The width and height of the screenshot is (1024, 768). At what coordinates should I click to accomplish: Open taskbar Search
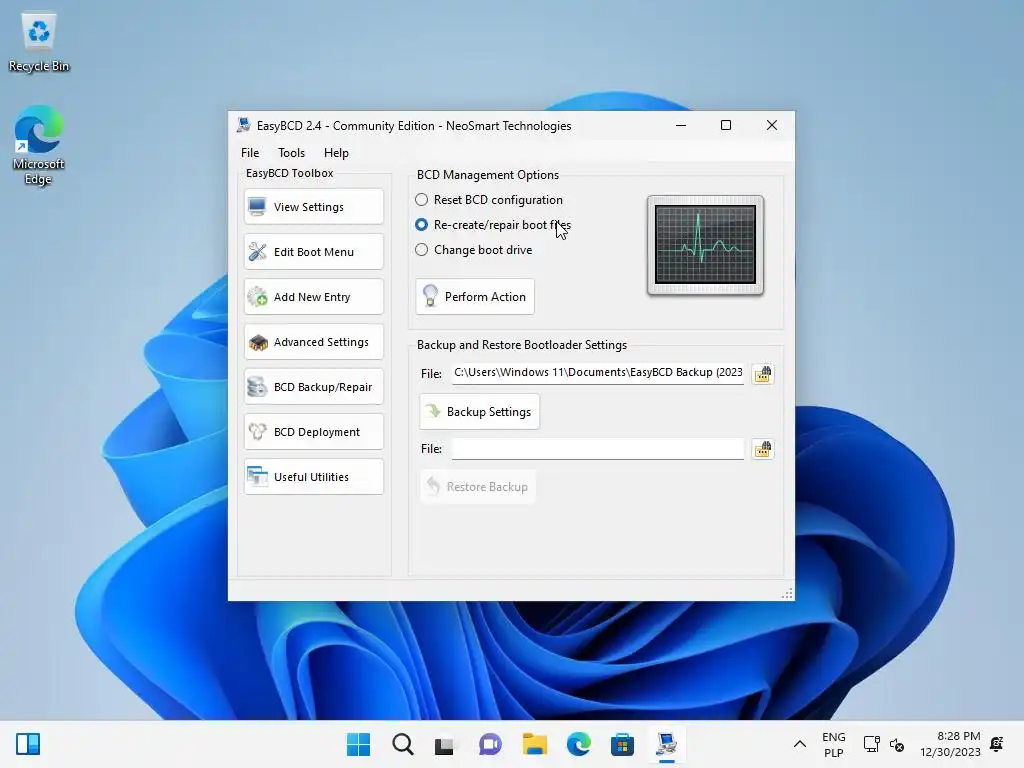403,744
